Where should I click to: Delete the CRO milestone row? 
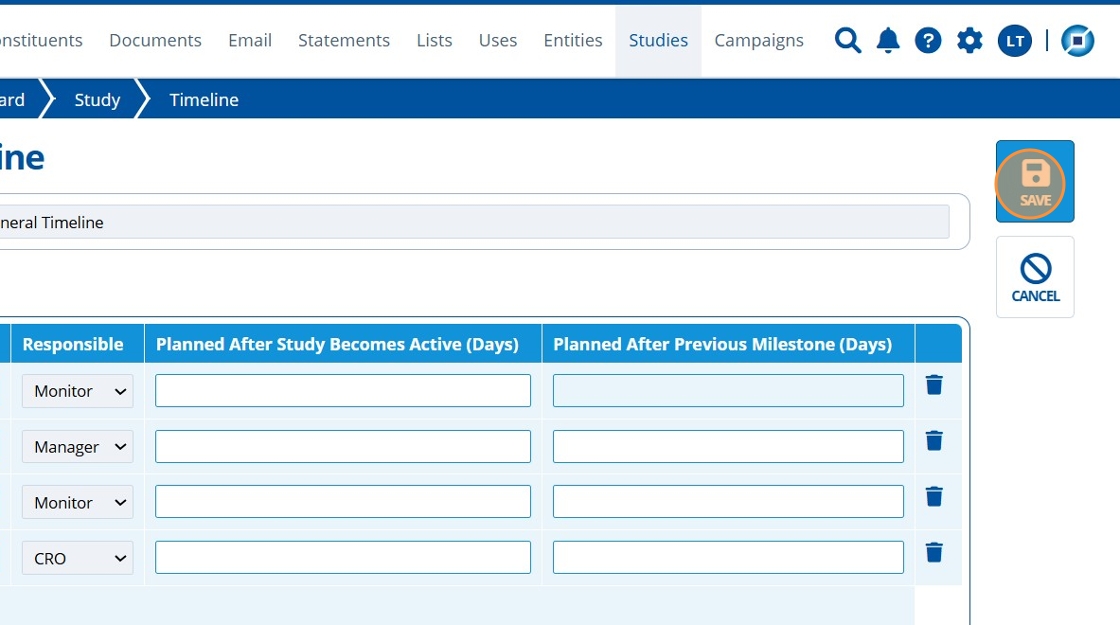(x=934, y=552)
